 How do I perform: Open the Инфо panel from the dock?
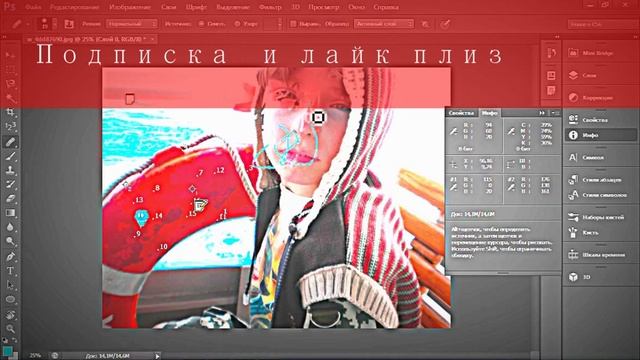(x=601, y=135)
